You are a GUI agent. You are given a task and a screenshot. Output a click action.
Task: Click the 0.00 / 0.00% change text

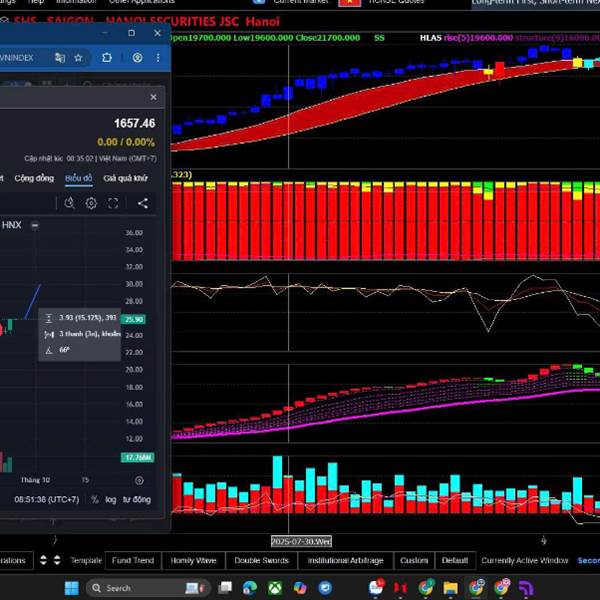126,142
